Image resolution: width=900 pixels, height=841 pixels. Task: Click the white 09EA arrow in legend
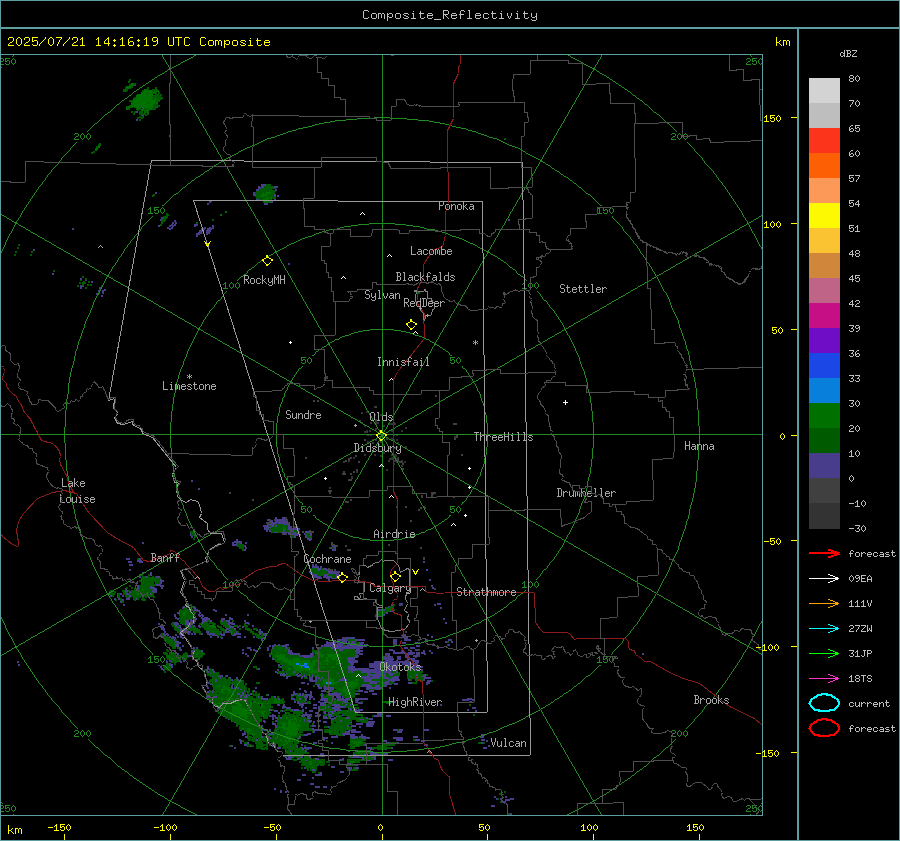pos(824,579)
